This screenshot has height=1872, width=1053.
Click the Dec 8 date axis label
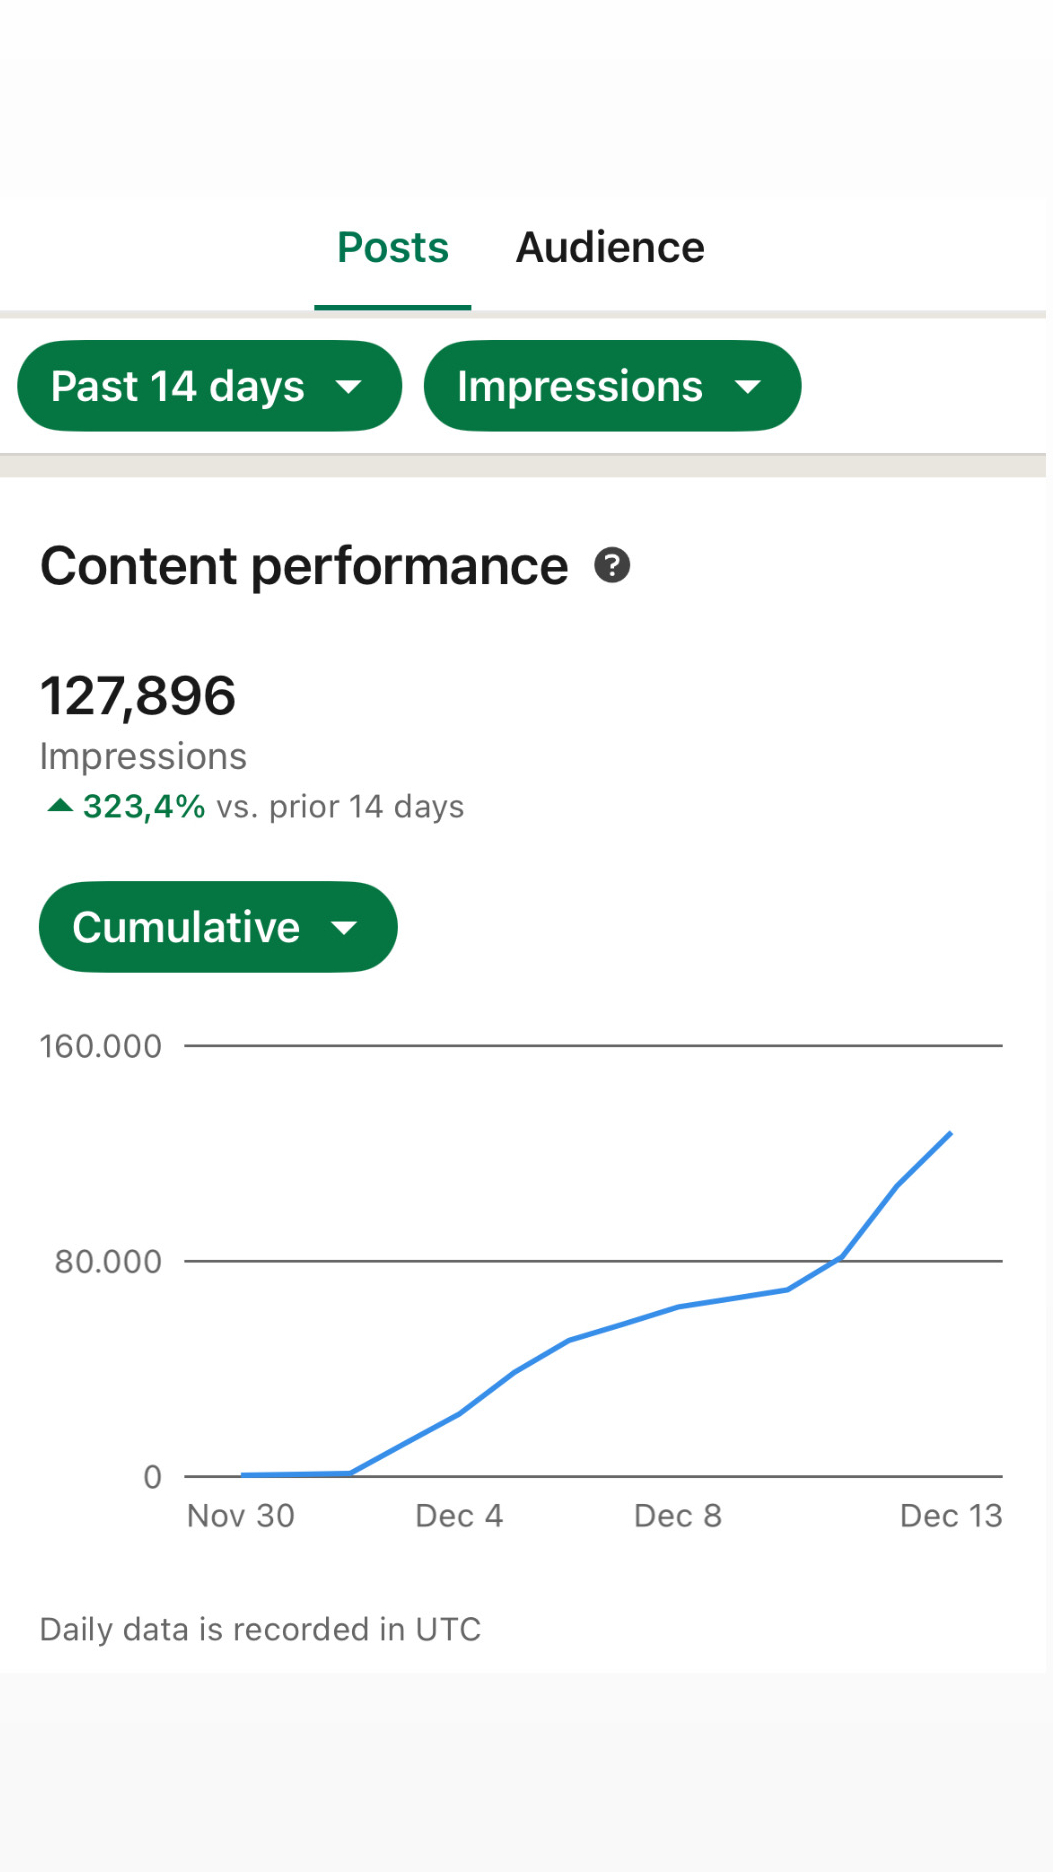(678, 1516)
